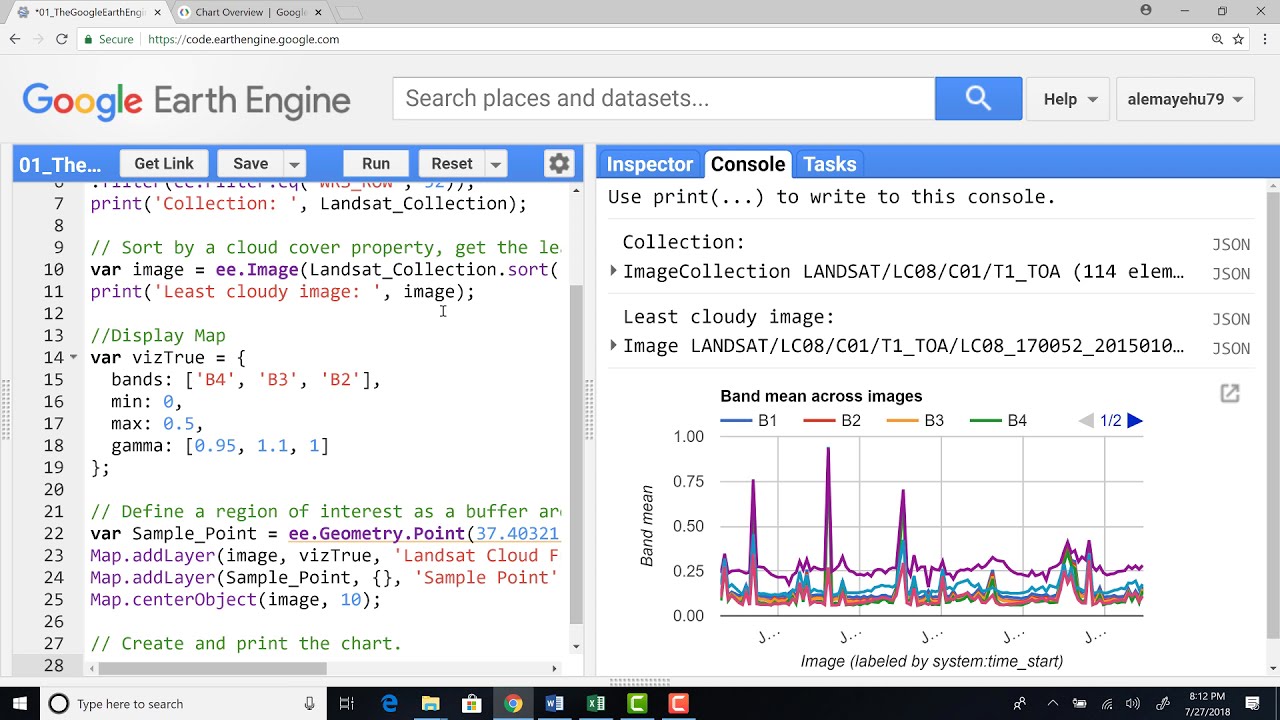Open a new browser tab
The height and width of the screenshot is (720, 1280).
348,12
